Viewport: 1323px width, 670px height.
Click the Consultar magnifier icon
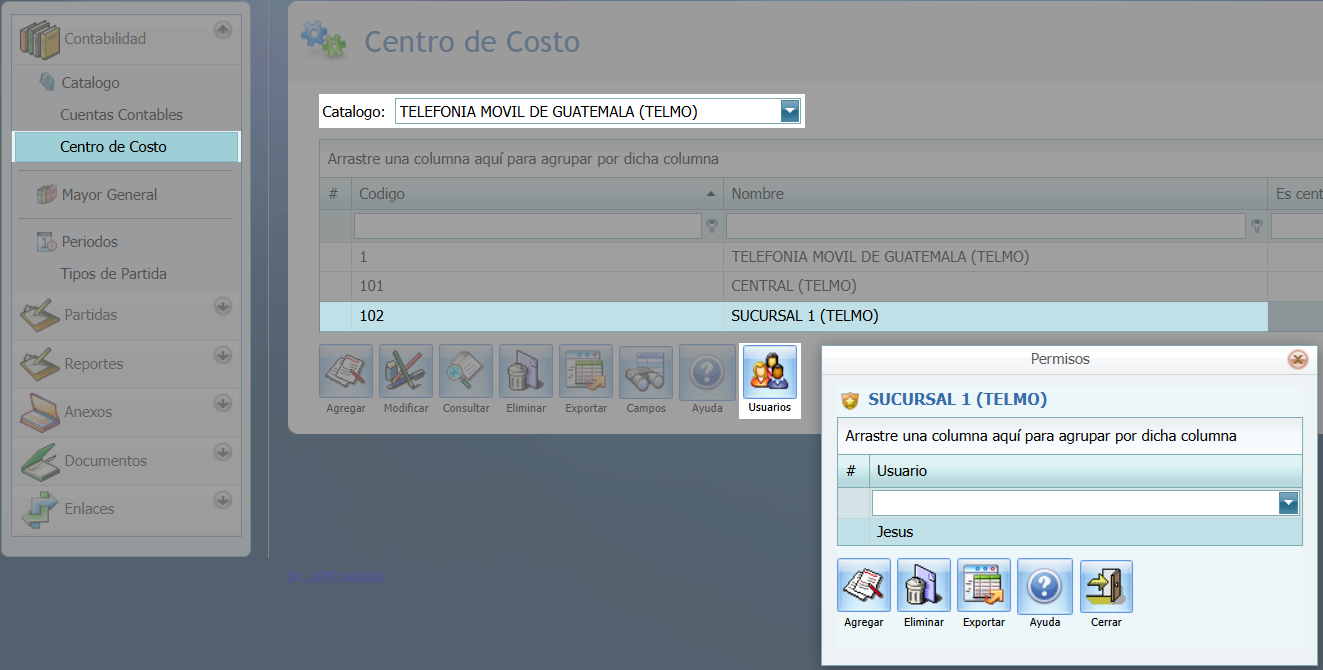466,373
